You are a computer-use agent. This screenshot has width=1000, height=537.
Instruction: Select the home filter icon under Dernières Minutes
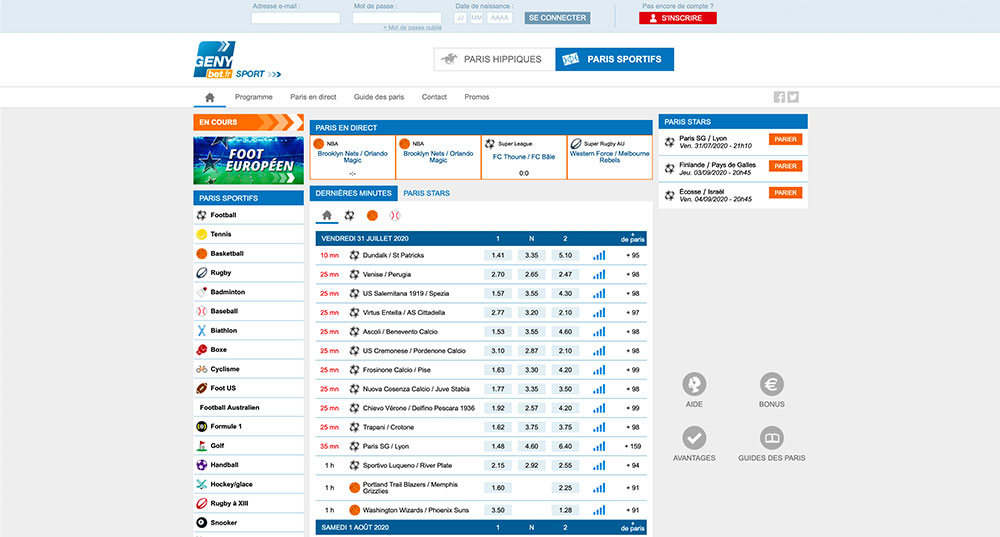(x=327, y=216)
